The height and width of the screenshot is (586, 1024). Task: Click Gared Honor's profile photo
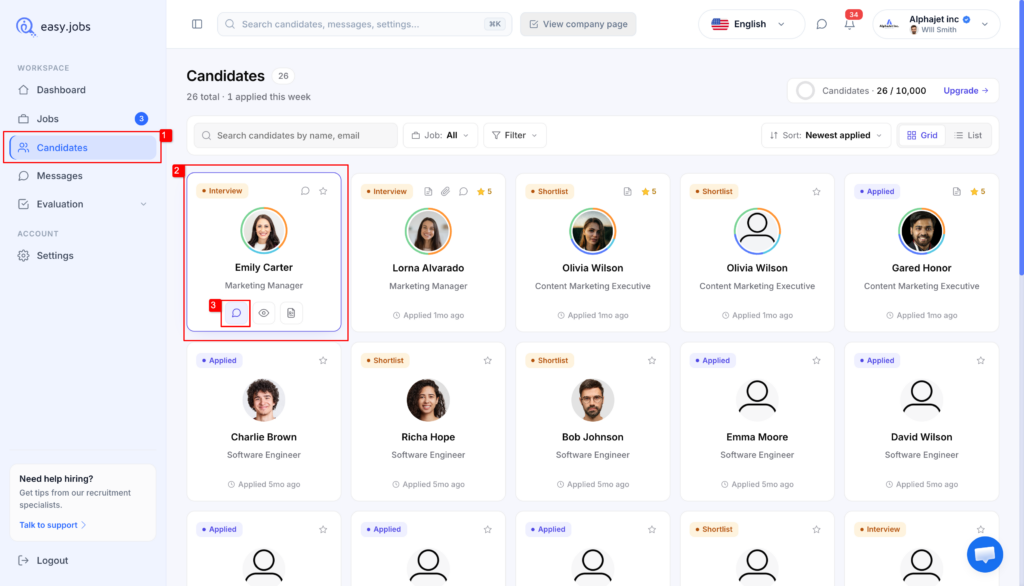click(x=921, y=231)
